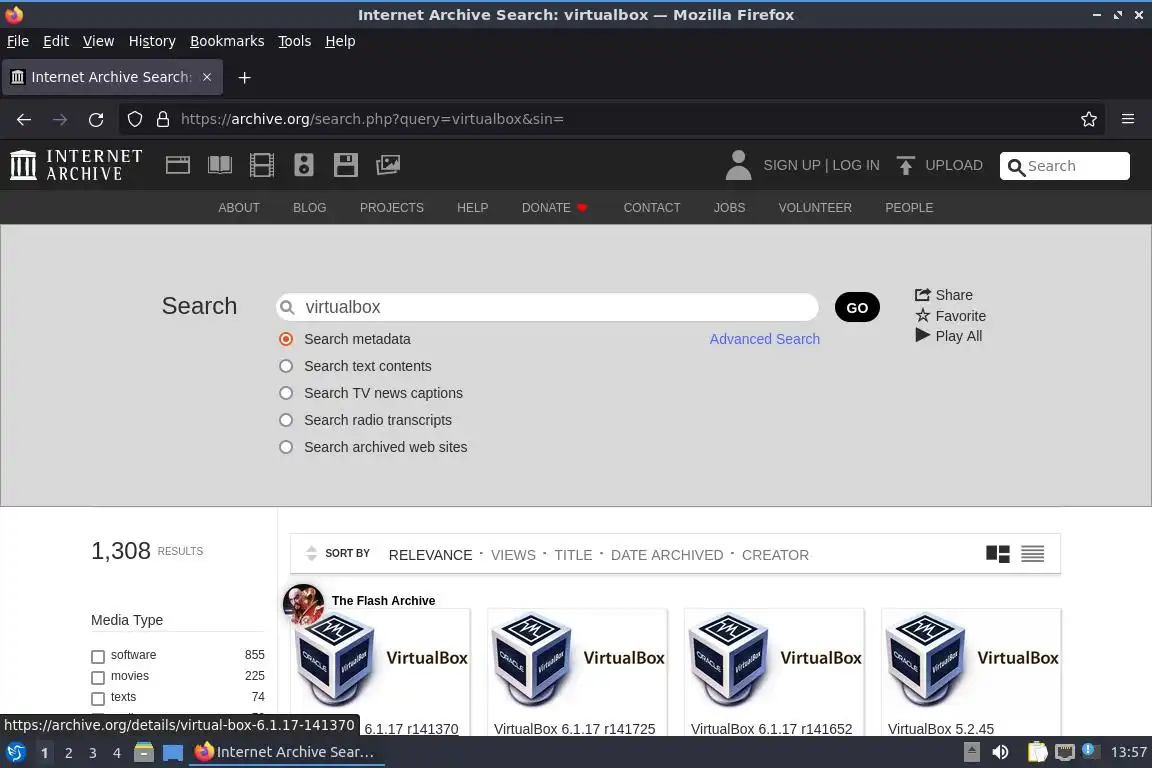Click the Upload arrow icon
The width and height of the screenshot is (1152, 768).
click(905, 165)
